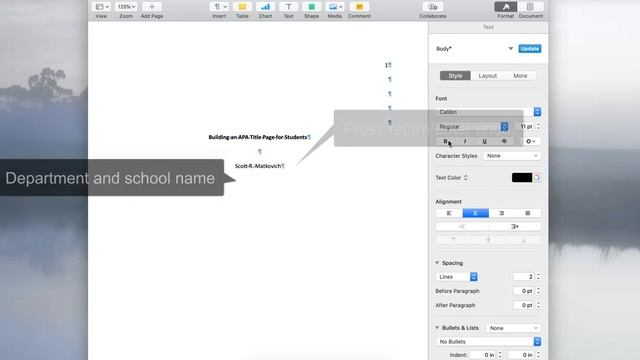Click the Collaborate toolbar icon
The width and height of the screenshot is (640, 360).
click(433, 7)
